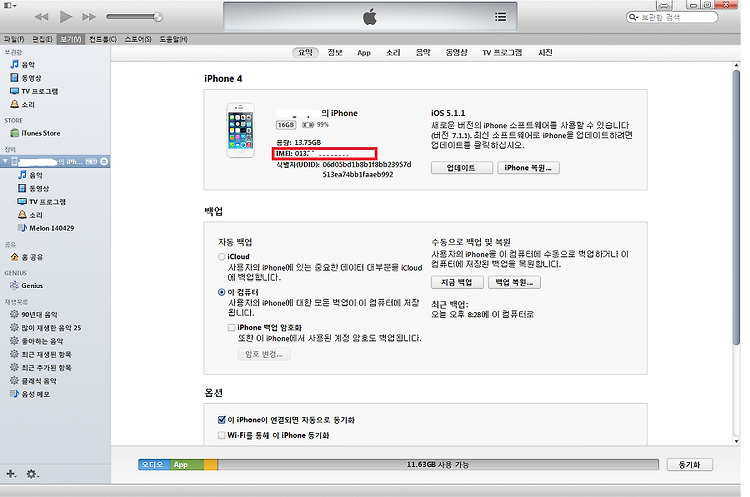Image resolution: width=750 pixels, height=497 pixels.
Task: Open device TV 프로그램 item
Action: [x=42, y=202]
